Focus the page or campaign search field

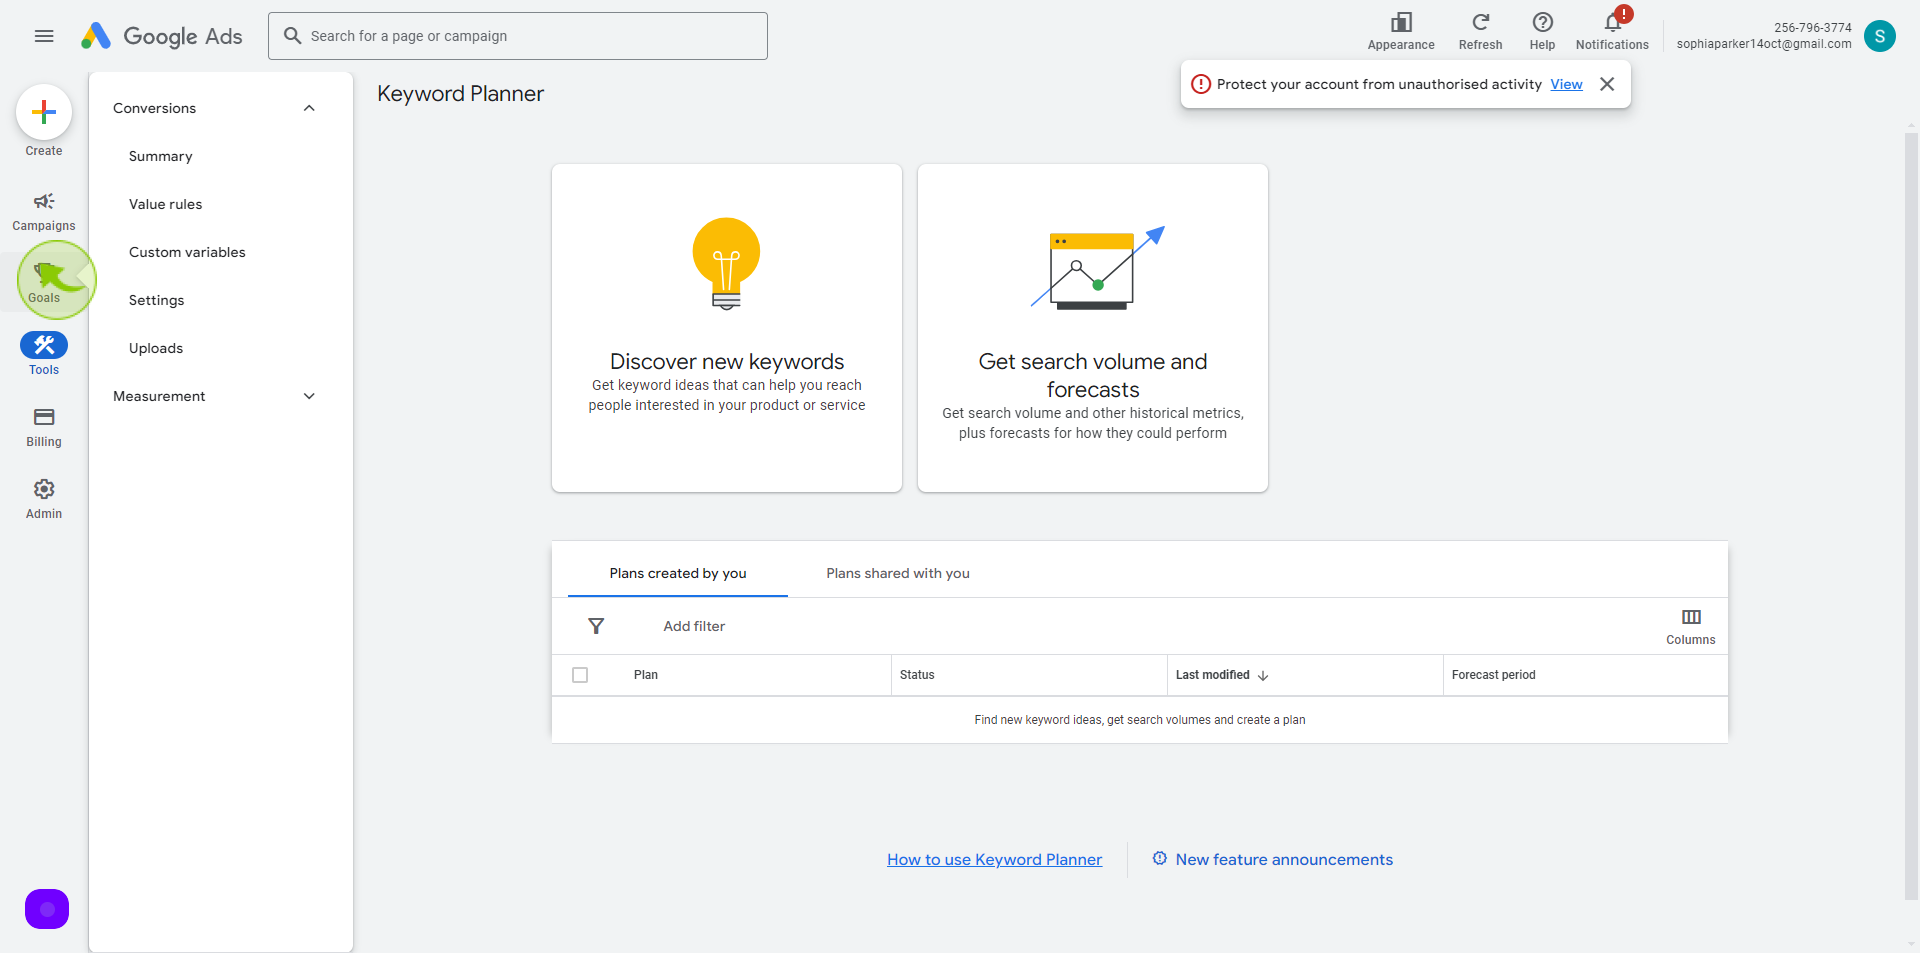coord(518,36)
